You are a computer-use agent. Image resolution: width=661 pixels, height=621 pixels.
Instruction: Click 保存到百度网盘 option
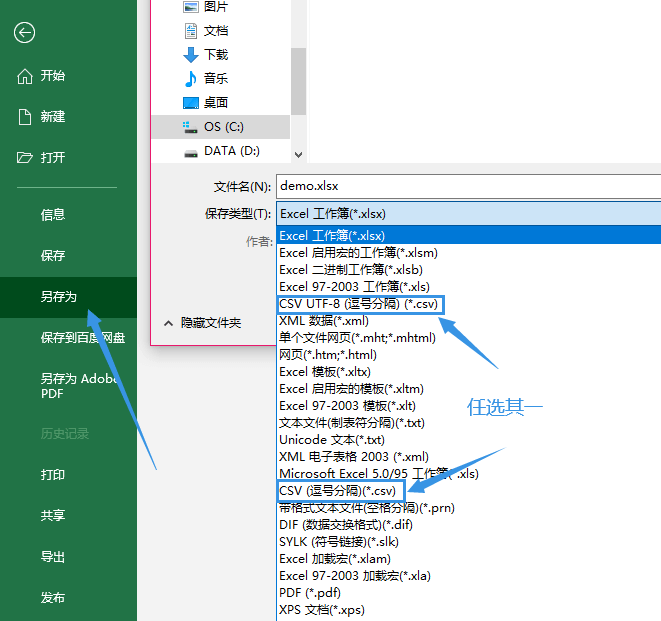tap(83, 338)
